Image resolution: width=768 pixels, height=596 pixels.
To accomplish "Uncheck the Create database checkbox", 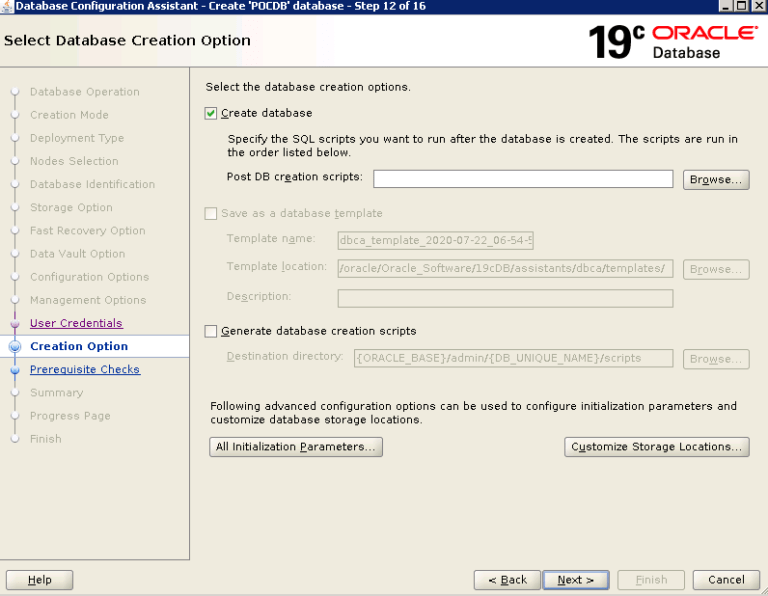I will pyautogui.click(x=211, y=114).
